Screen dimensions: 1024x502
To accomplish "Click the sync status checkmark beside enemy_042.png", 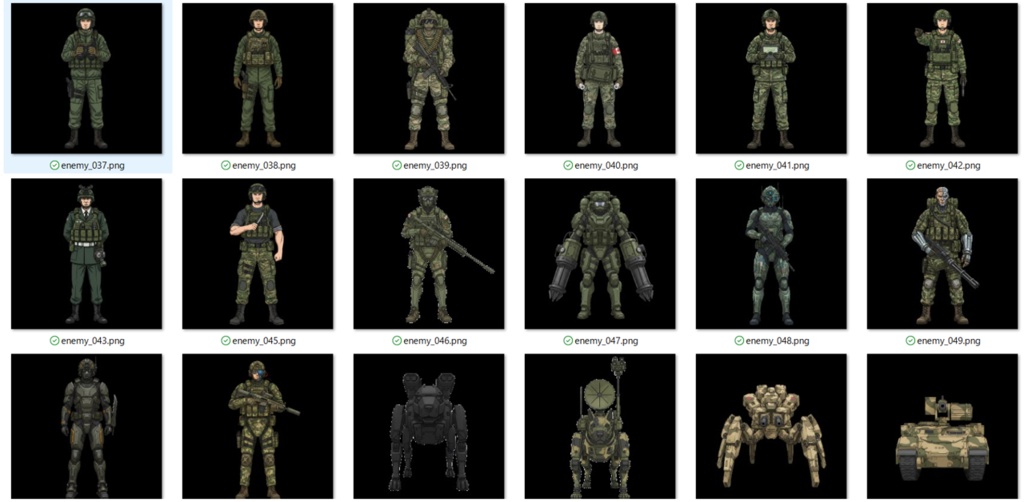I will coord(910,166).
